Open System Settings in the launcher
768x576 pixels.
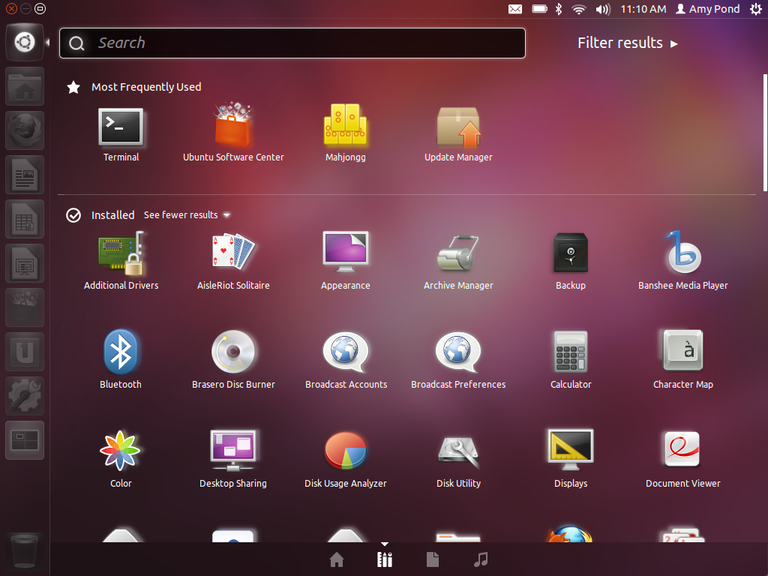24,396
